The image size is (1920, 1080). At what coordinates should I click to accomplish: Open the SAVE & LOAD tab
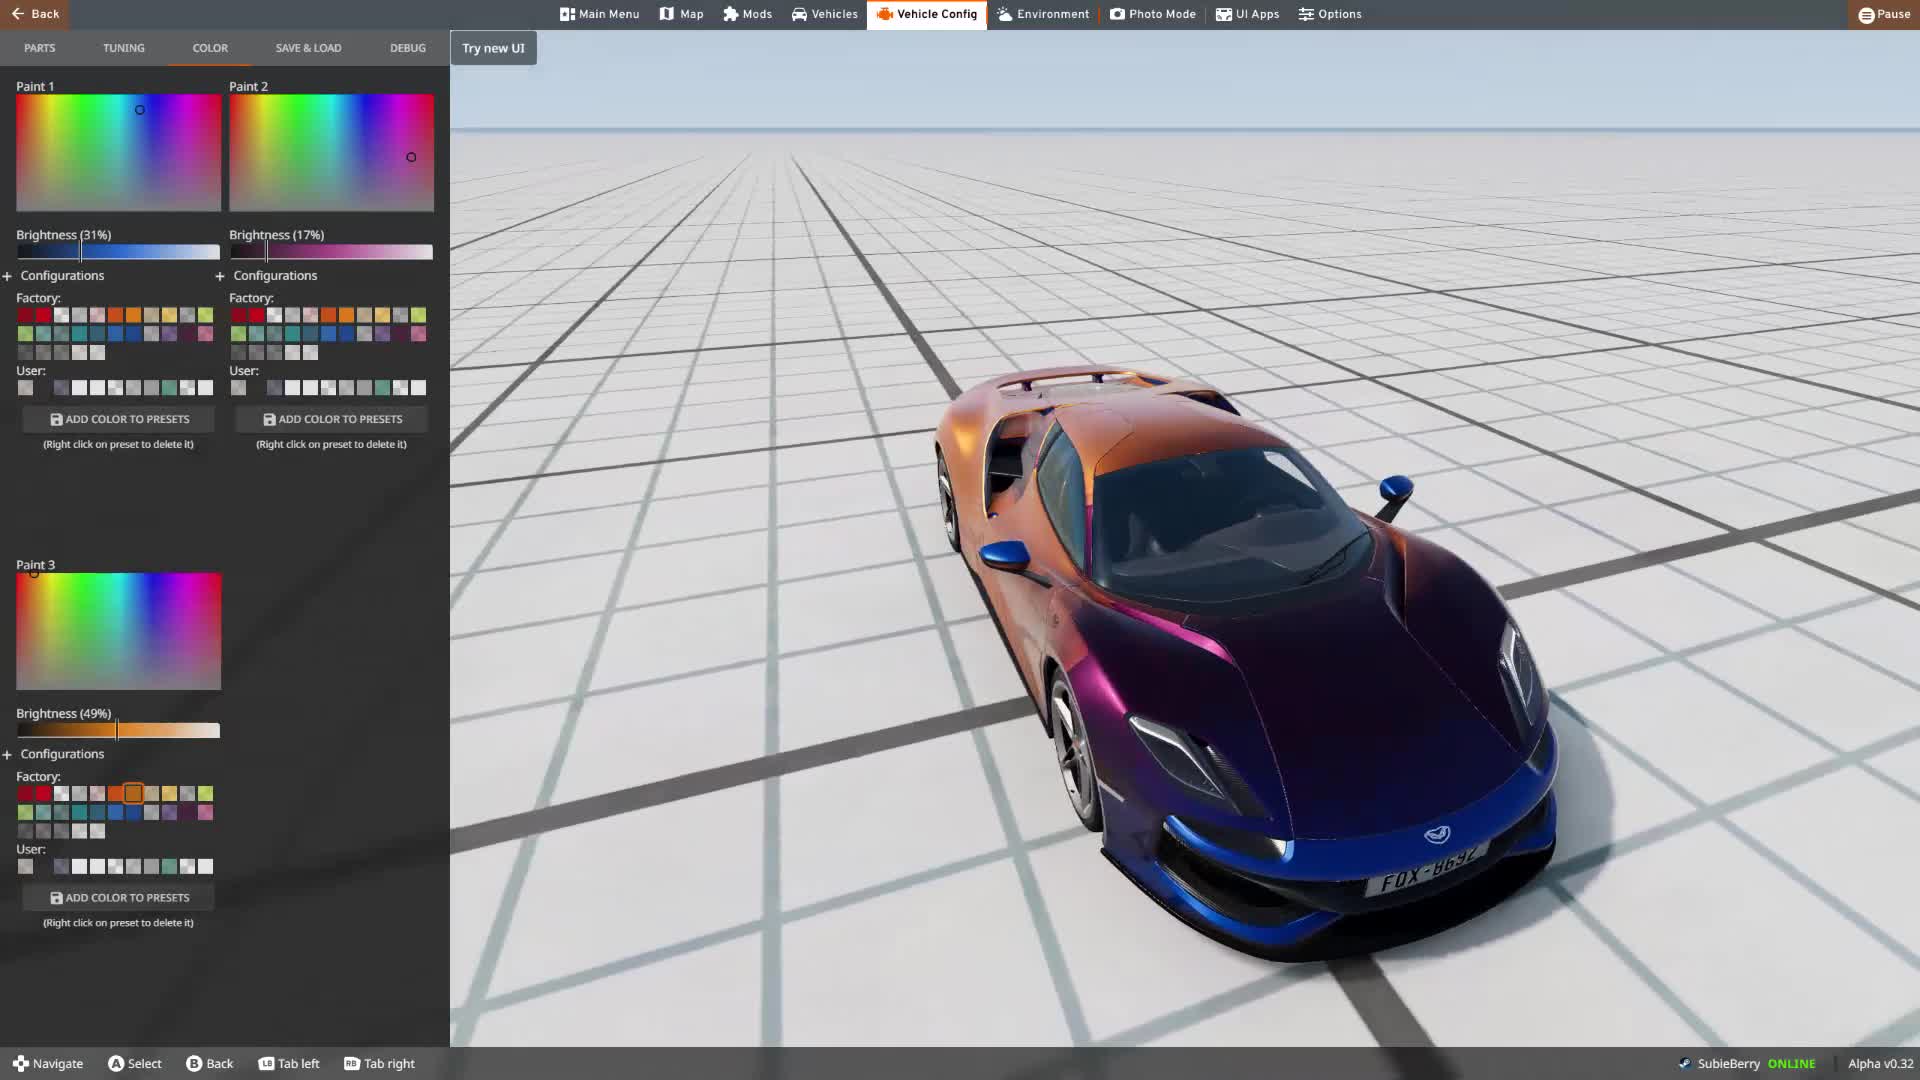point(307,47)
